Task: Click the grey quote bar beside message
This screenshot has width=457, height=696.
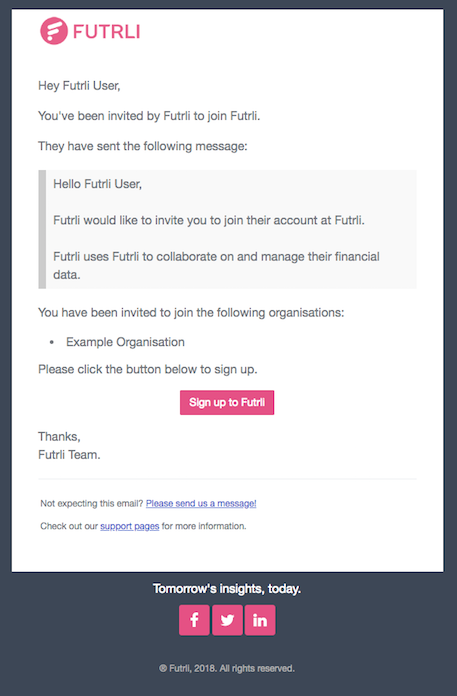Action: tap(42, 229)
